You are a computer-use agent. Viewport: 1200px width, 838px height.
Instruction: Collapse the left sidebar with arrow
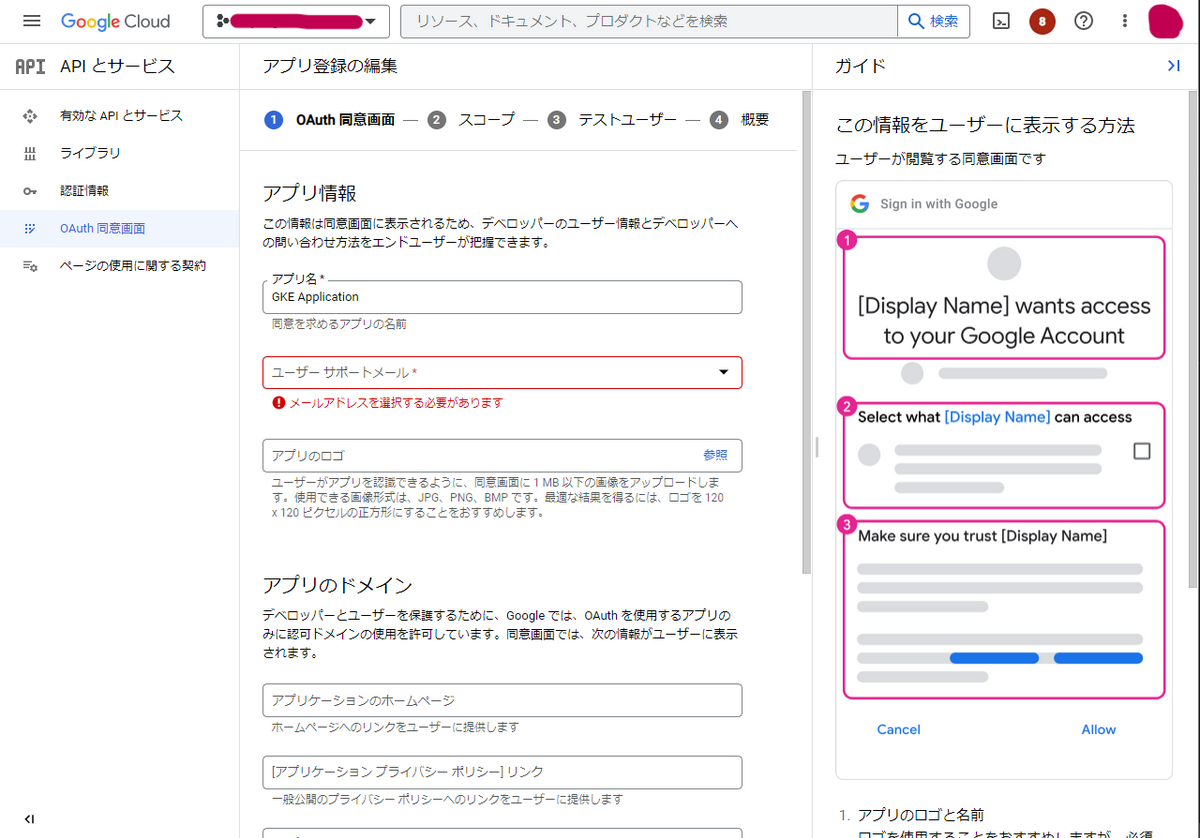[29, 819]
